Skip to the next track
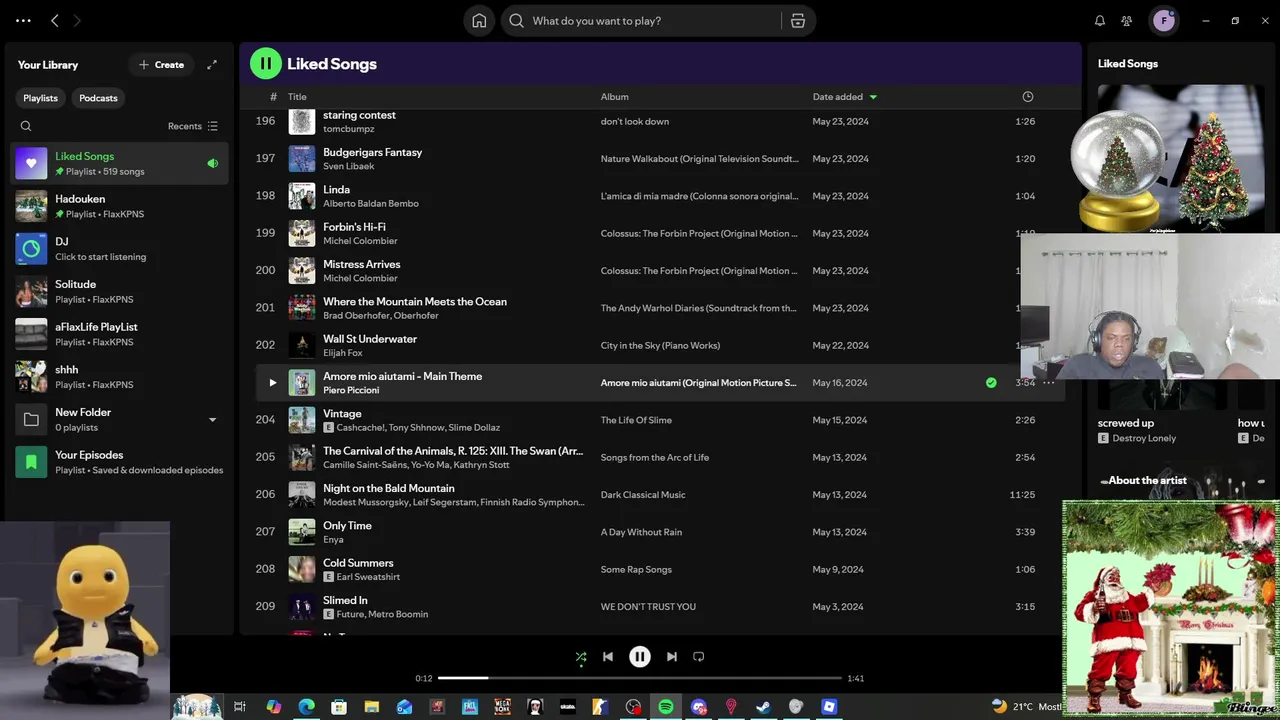Viewport: 1280px width, 720px height. (672, 657)
